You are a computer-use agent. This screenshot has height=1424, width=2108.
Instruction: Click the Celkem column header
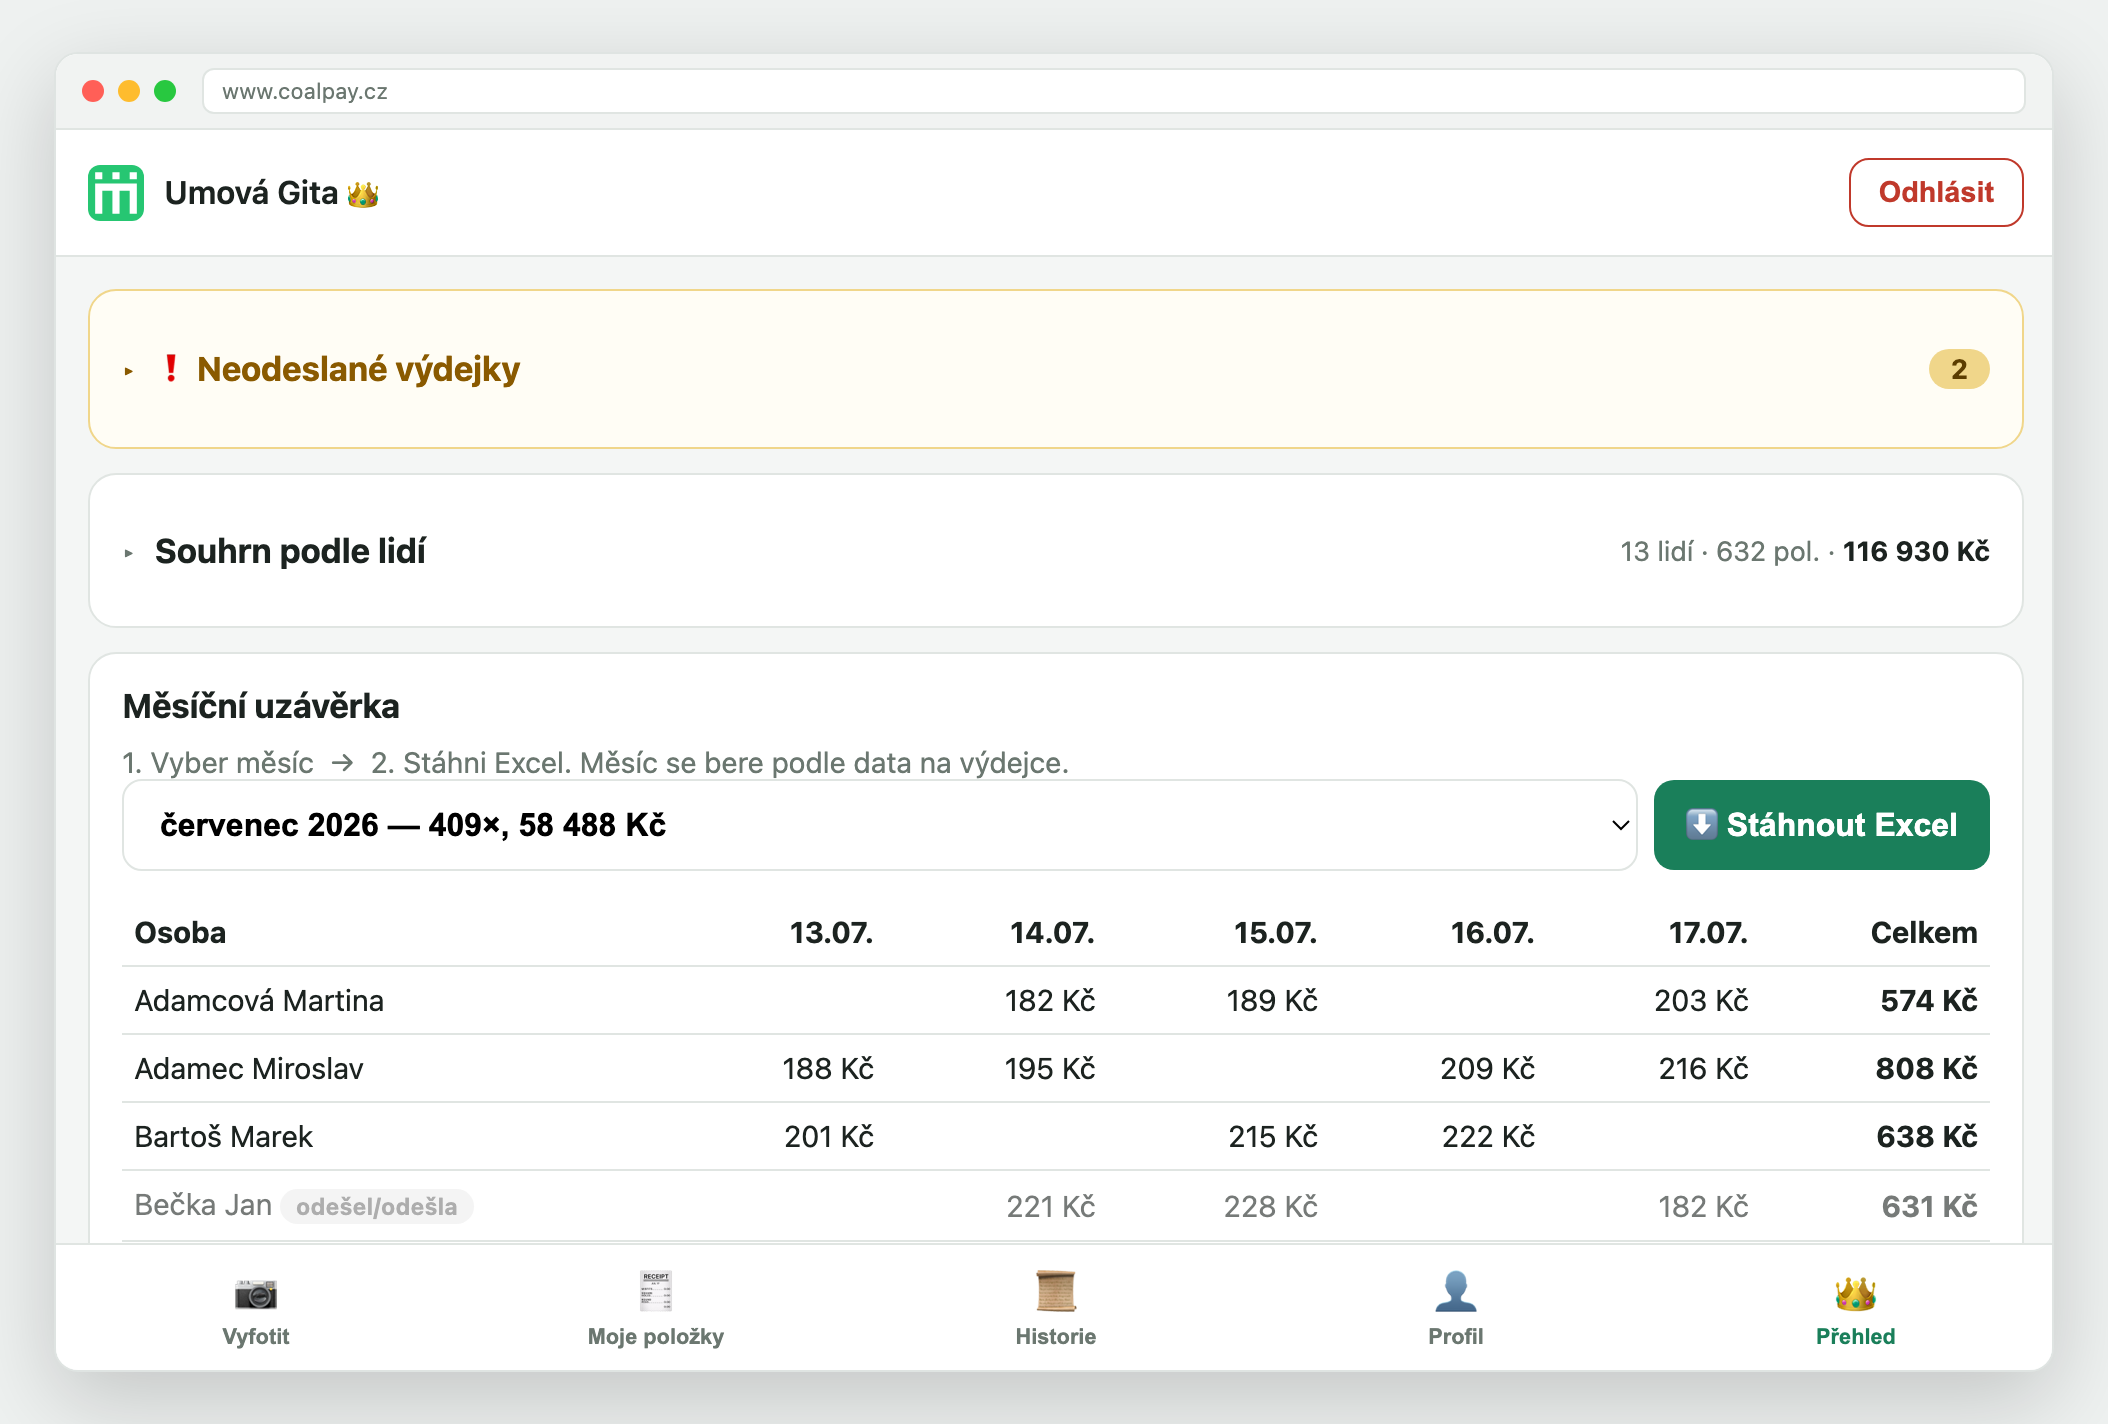(1924, 933)
